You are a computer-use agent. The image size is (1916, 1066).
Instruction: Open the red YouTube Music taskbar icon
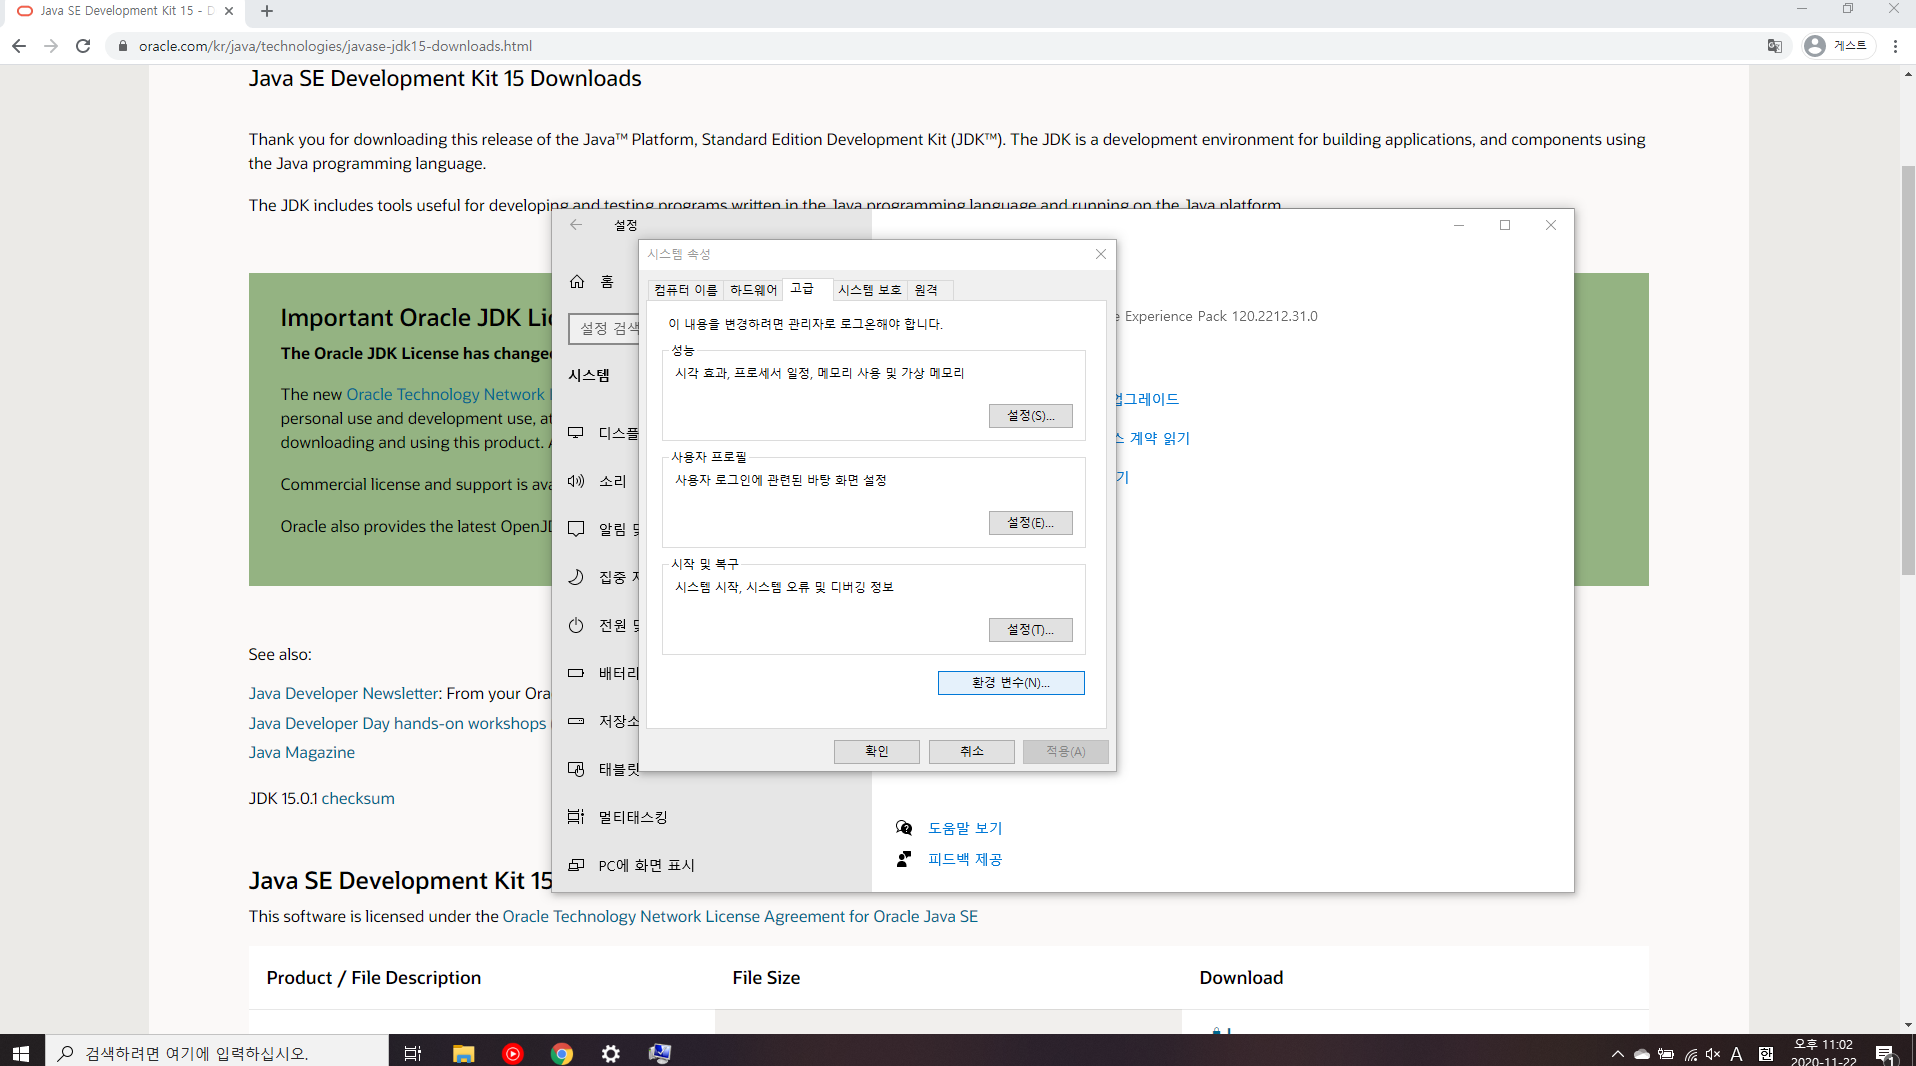pyautogui.click(x=513, y=1053)
